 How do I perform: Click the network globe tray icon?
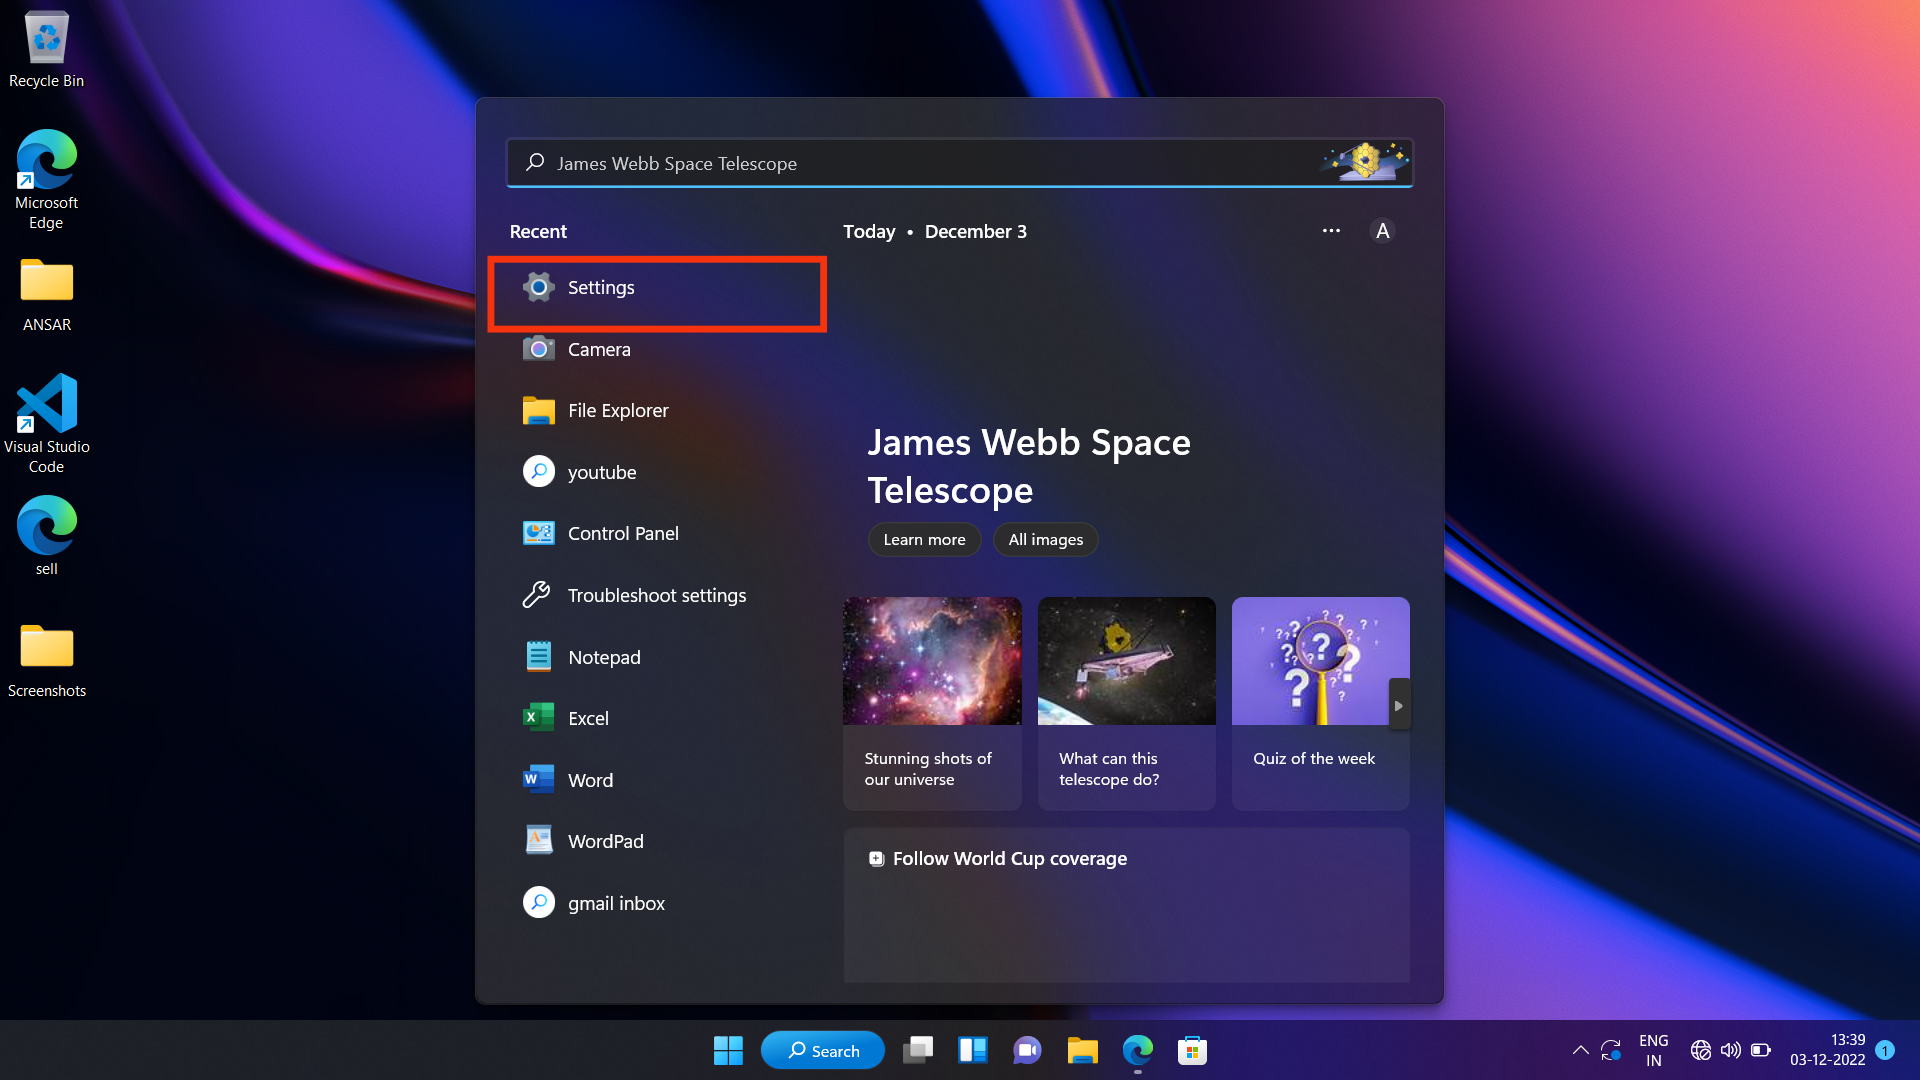[1700, 1050]
